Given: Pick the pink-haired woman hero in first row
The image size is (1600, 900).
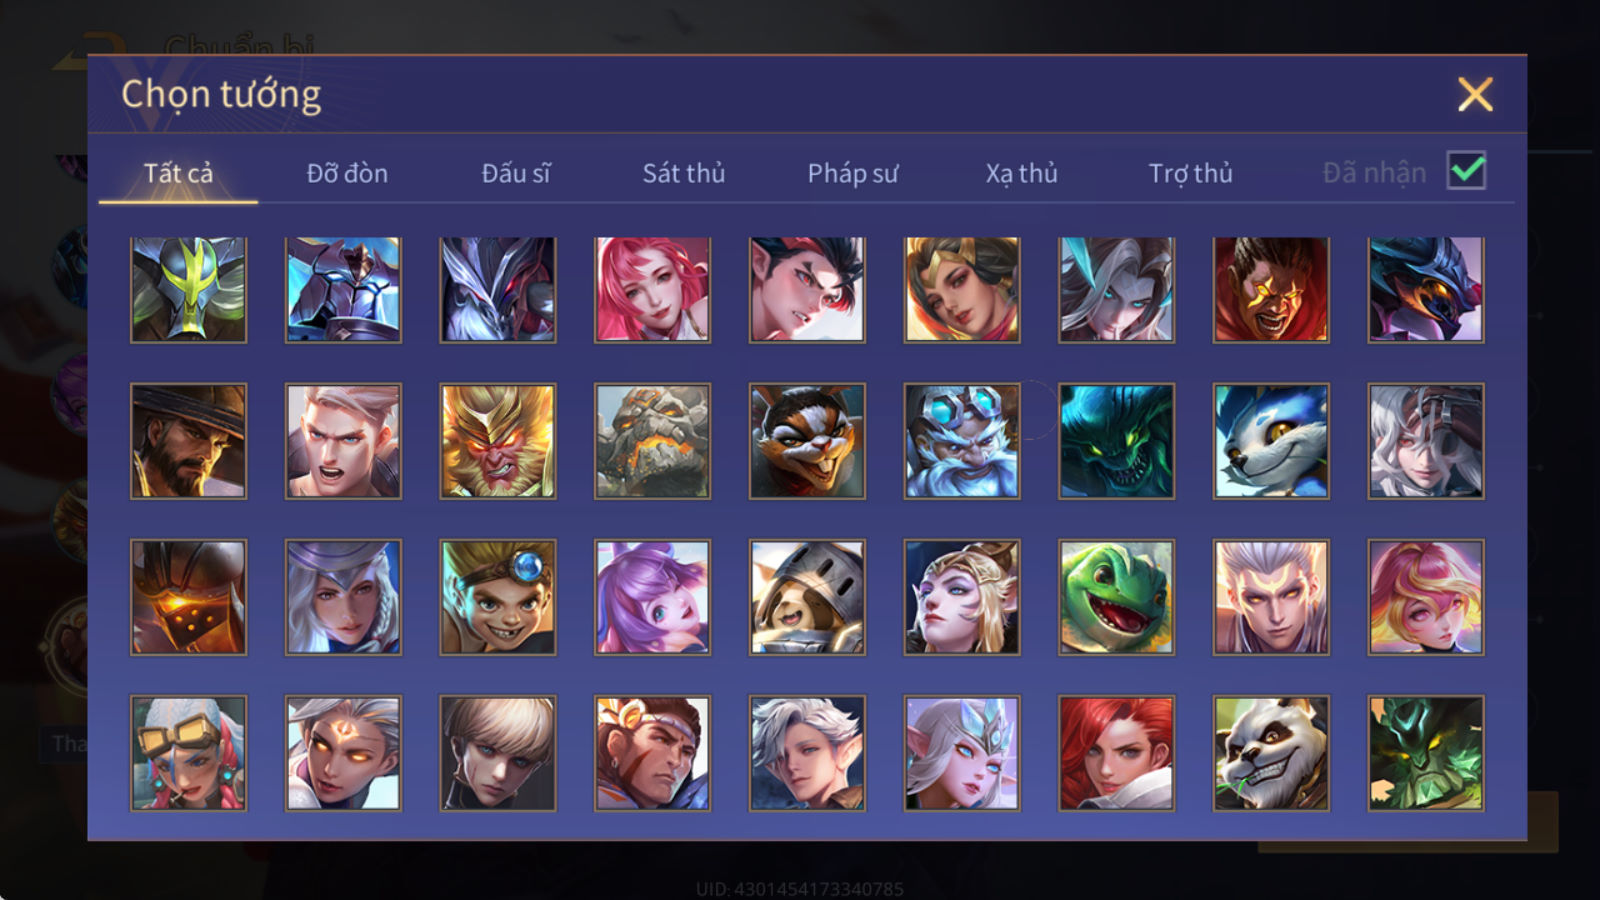Looking at the screenshot, I should (x=652, y=289).
